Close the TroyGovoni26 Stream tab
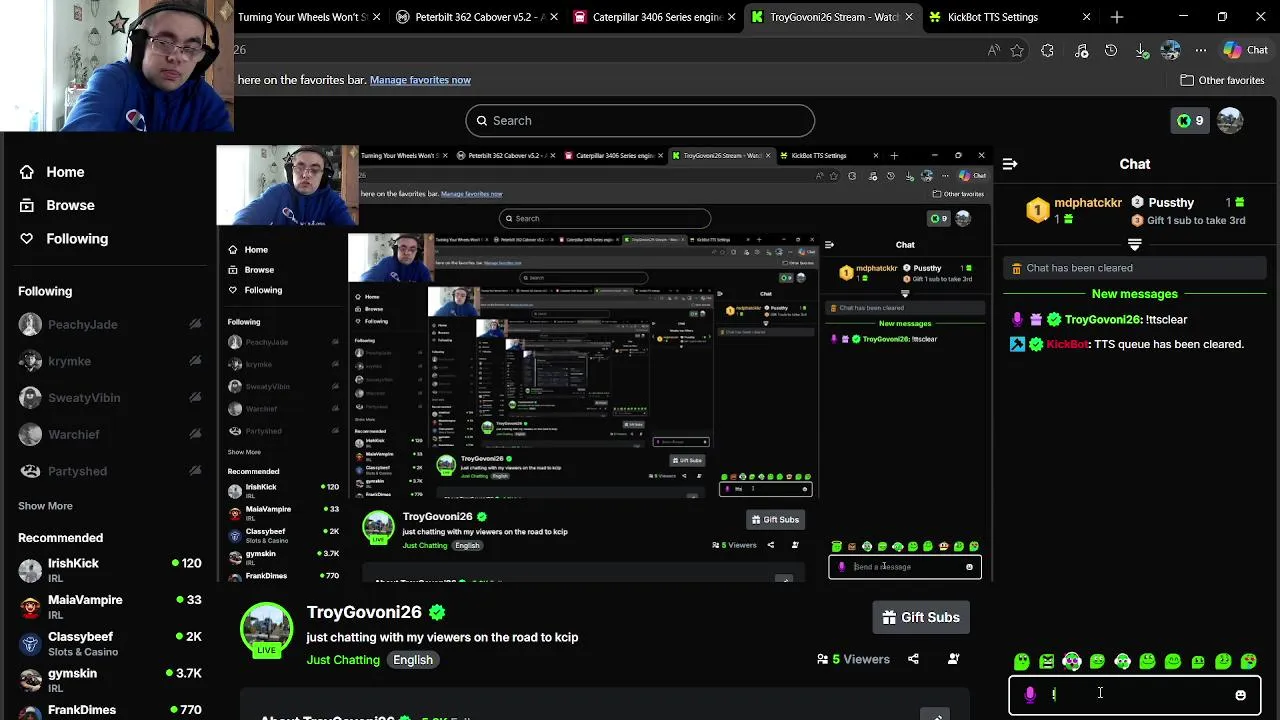 click(909, 17)
